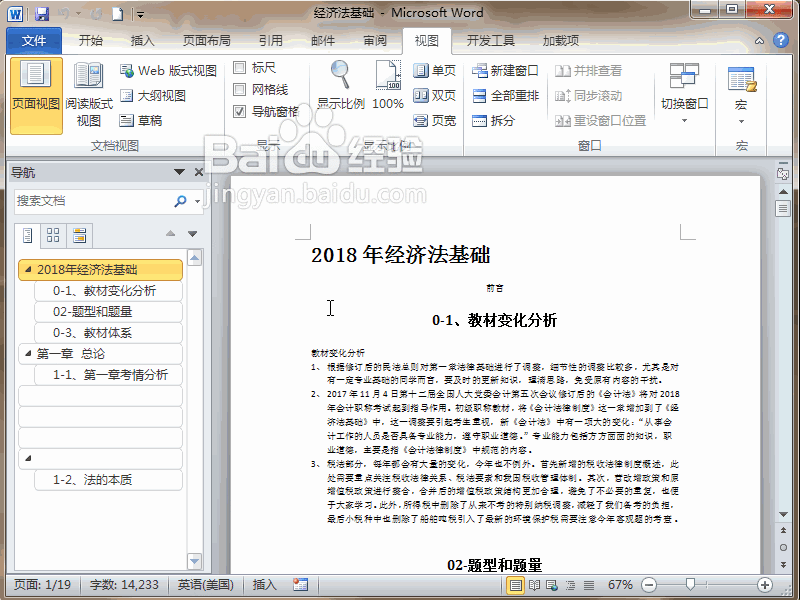The height and width of the screenshot is (600, 800).
Task: Click the Save icon in quick access toolbar
Action: [x=42, y=14]
